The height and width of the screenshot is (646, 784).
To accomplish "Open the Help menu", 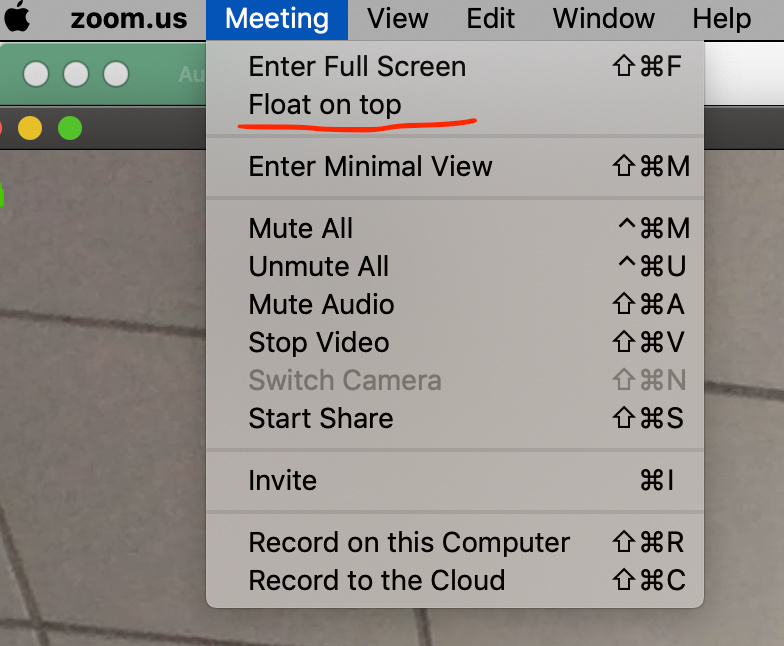I will [x=722, y=19].
